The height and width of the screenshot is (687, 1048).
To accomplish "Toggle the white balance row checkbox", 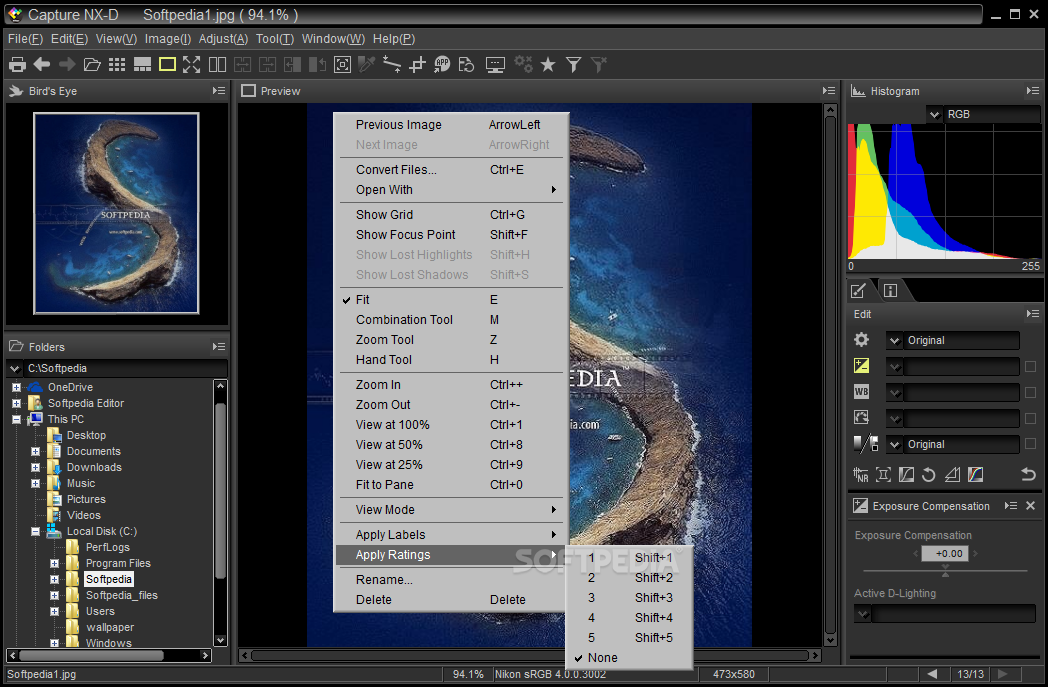I will pyautogui.click(x=1030, y=392).
